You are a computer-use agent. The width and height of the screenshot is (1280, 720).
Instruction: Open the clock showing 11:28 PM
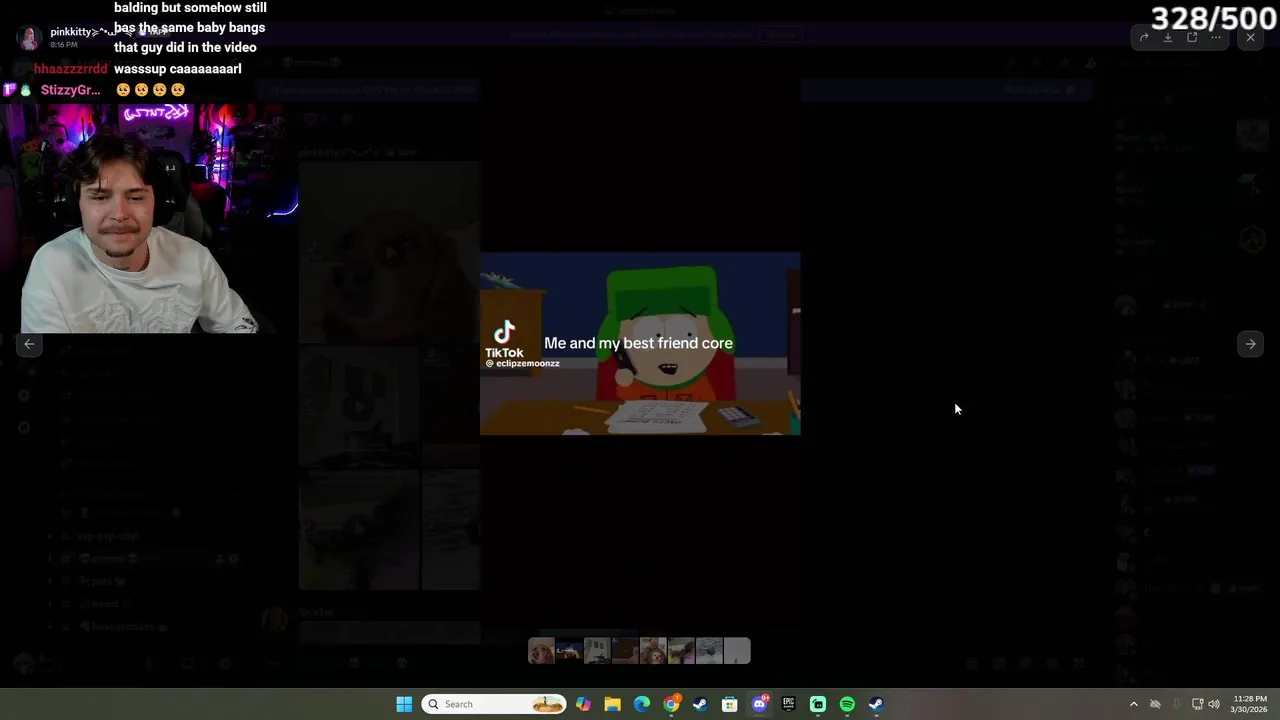coord(1250,704)
